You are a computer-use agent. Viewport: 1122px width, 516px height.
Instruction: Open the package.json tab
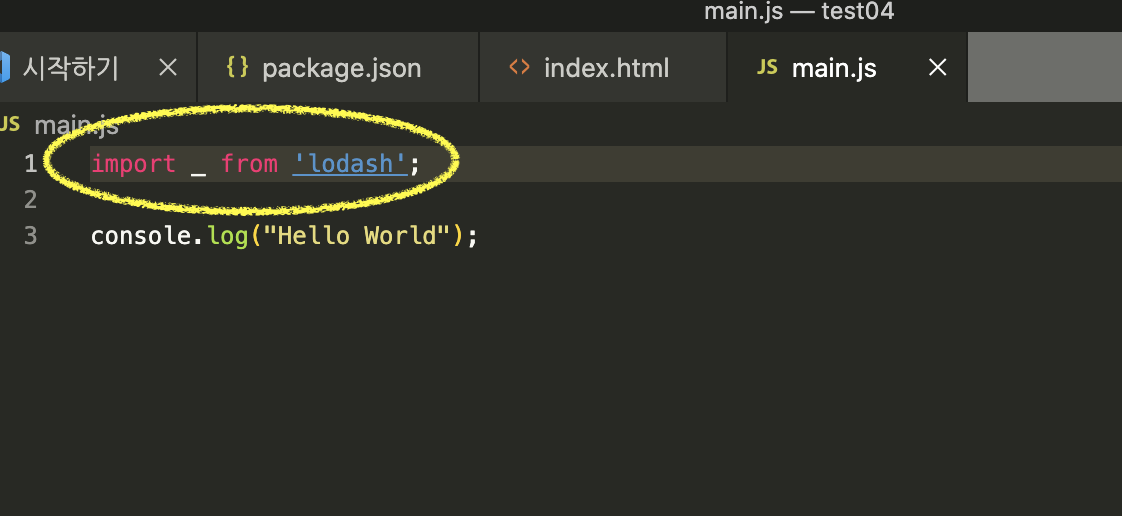338,68
